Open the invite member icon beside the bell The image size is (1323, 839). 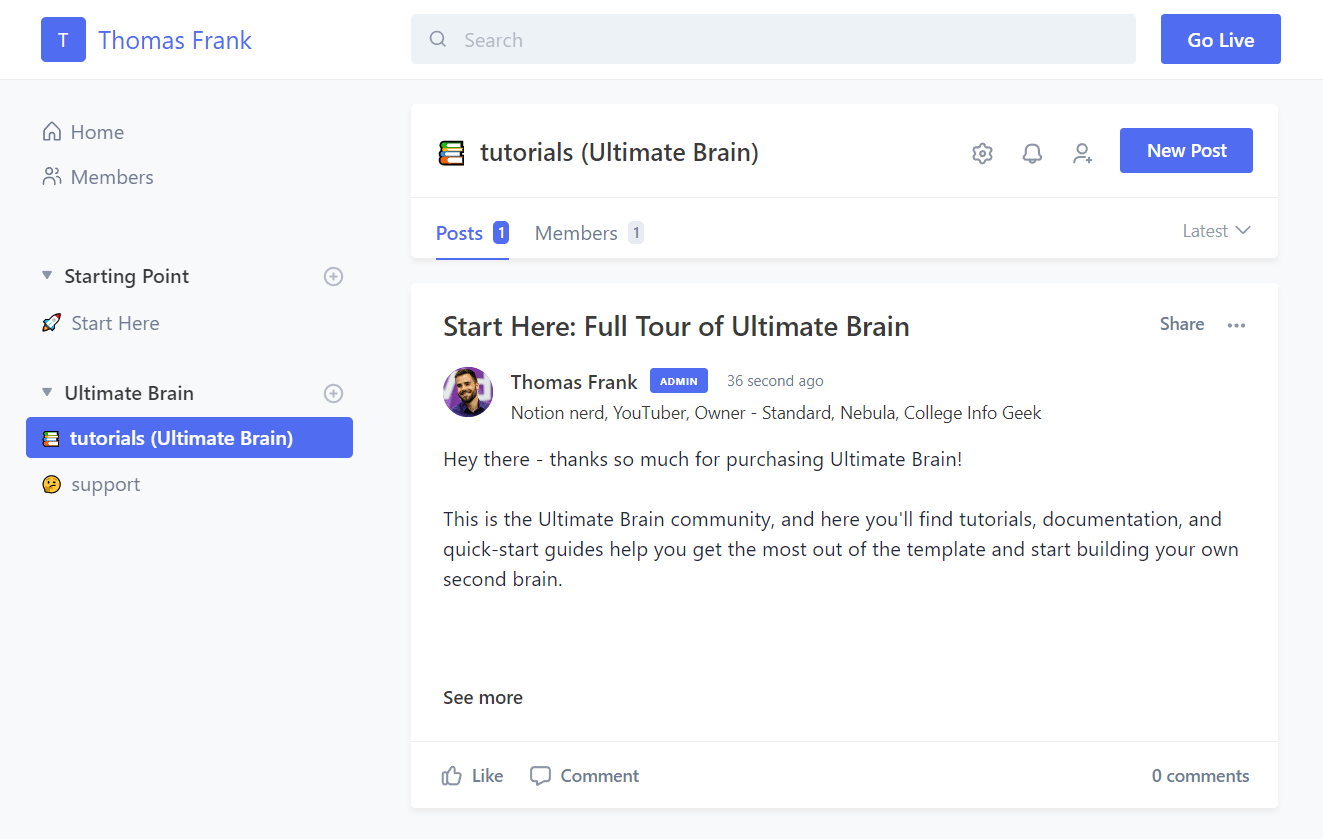(1082, 153)
